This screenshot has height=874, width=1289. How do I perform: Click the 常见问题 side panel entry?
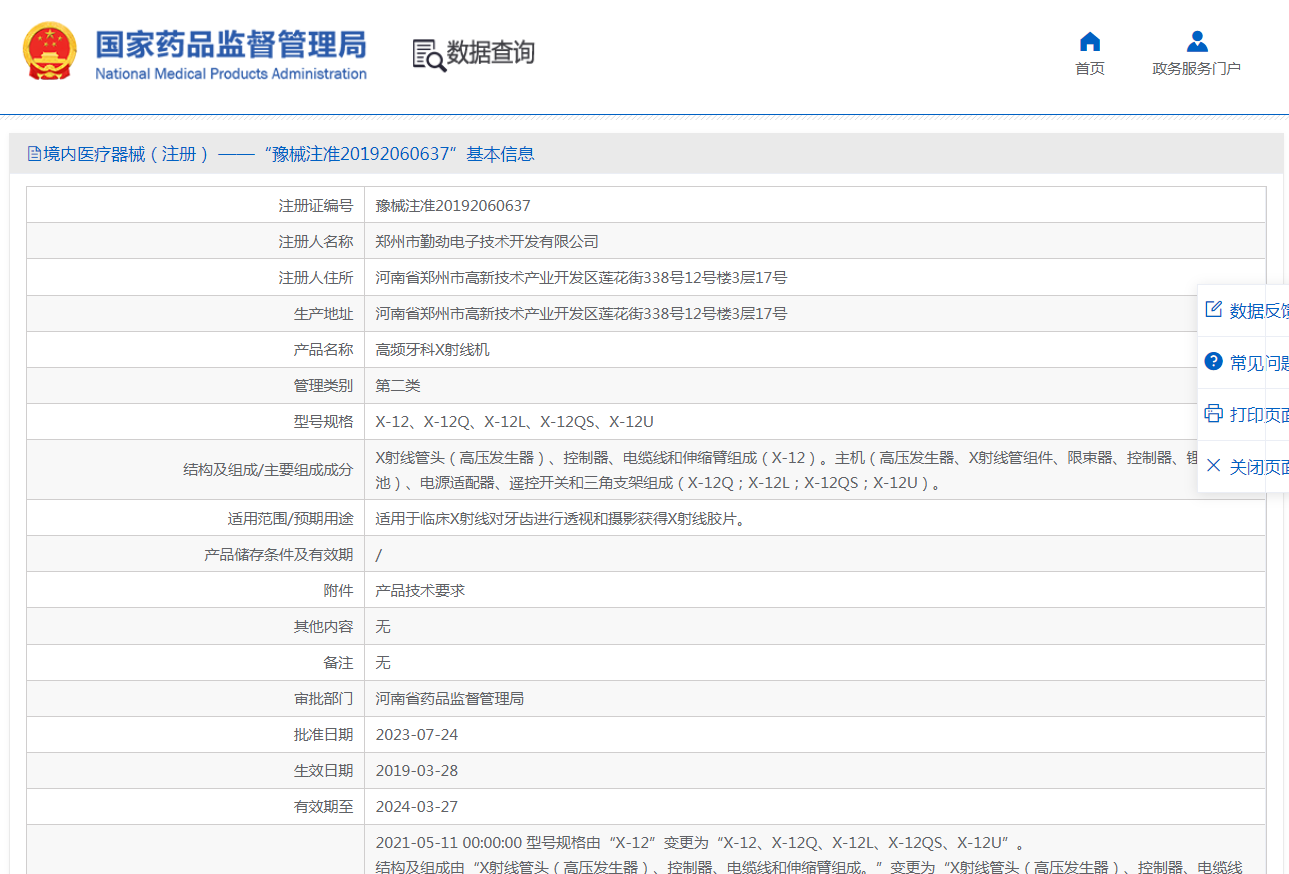coord(1244,363)
